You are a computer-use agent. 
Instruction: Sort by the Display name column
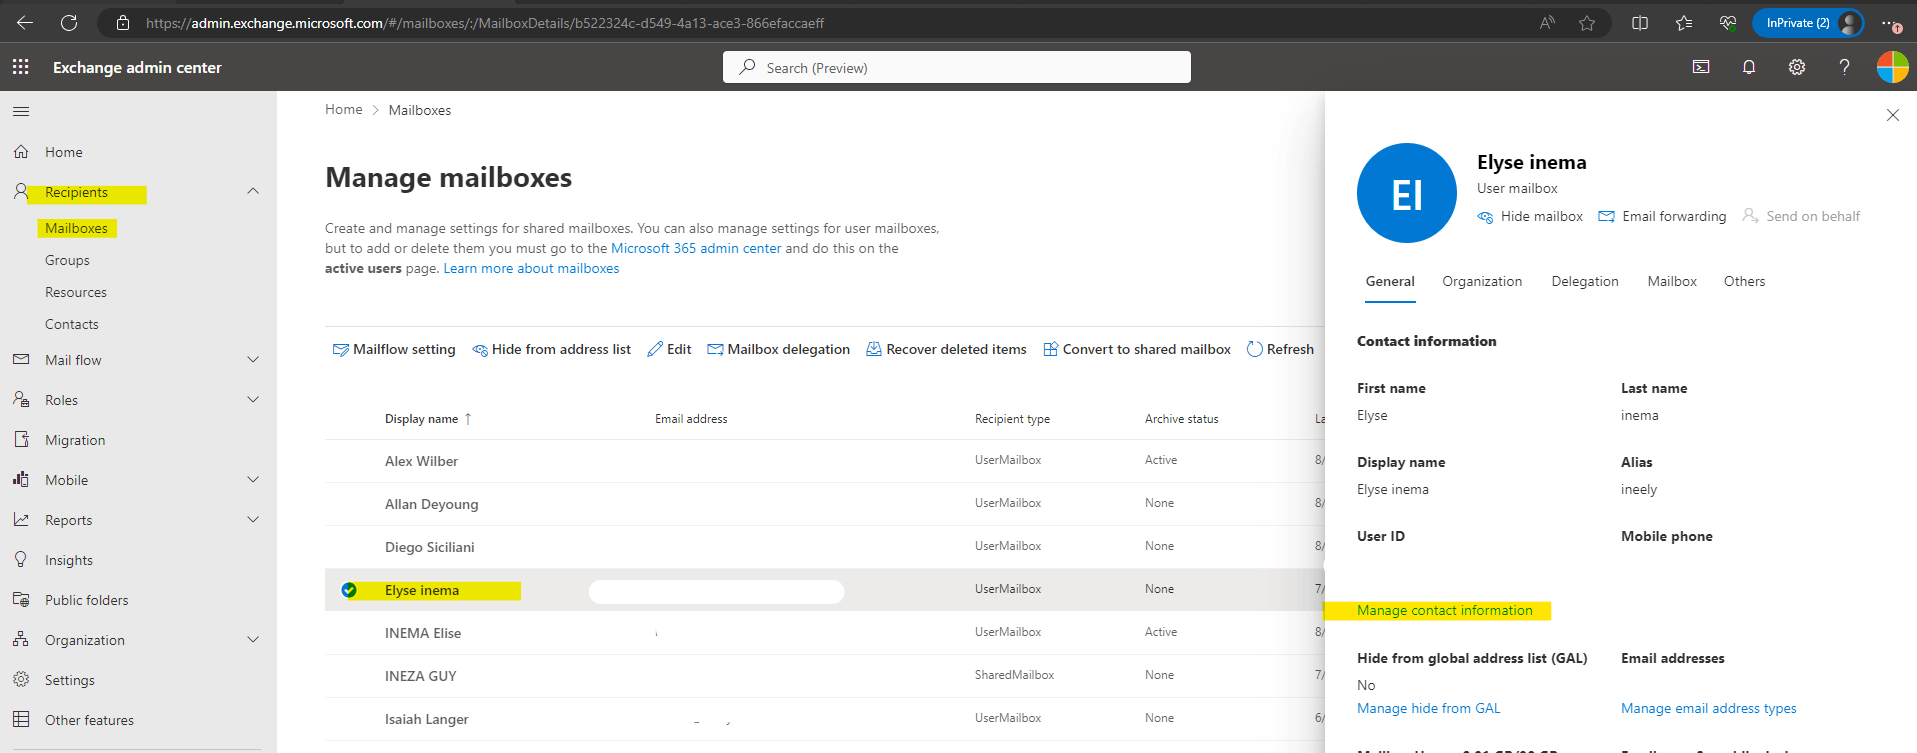coord(428,419)
